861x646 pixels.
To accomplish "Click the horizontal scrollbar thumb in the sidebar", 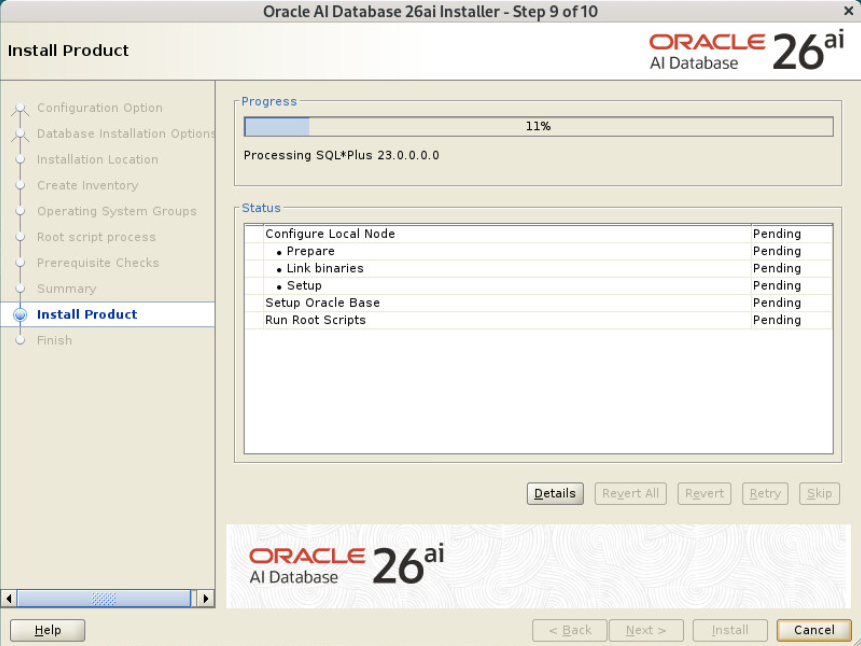I will point(104,598).
